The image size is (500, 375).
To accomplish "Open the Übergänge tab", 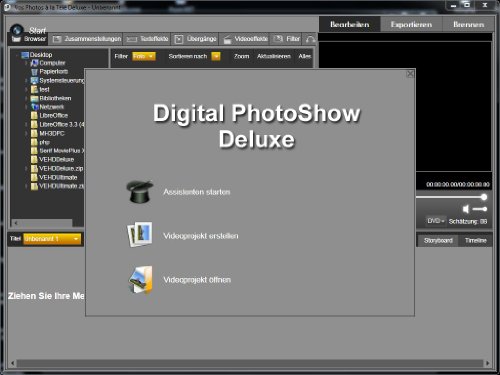I will click(x=195, y=39).
